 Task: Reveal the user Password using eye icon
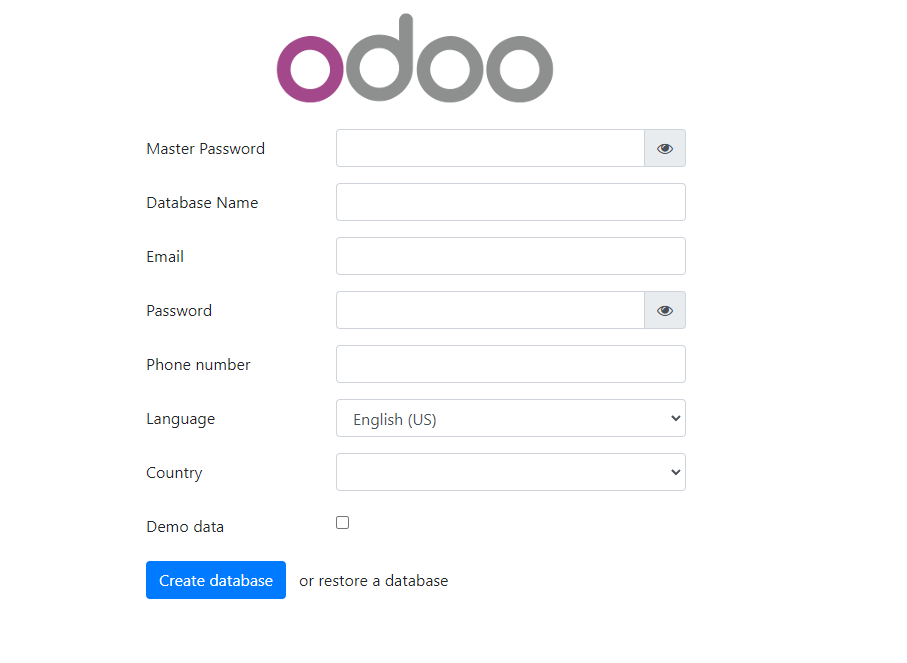665,310
